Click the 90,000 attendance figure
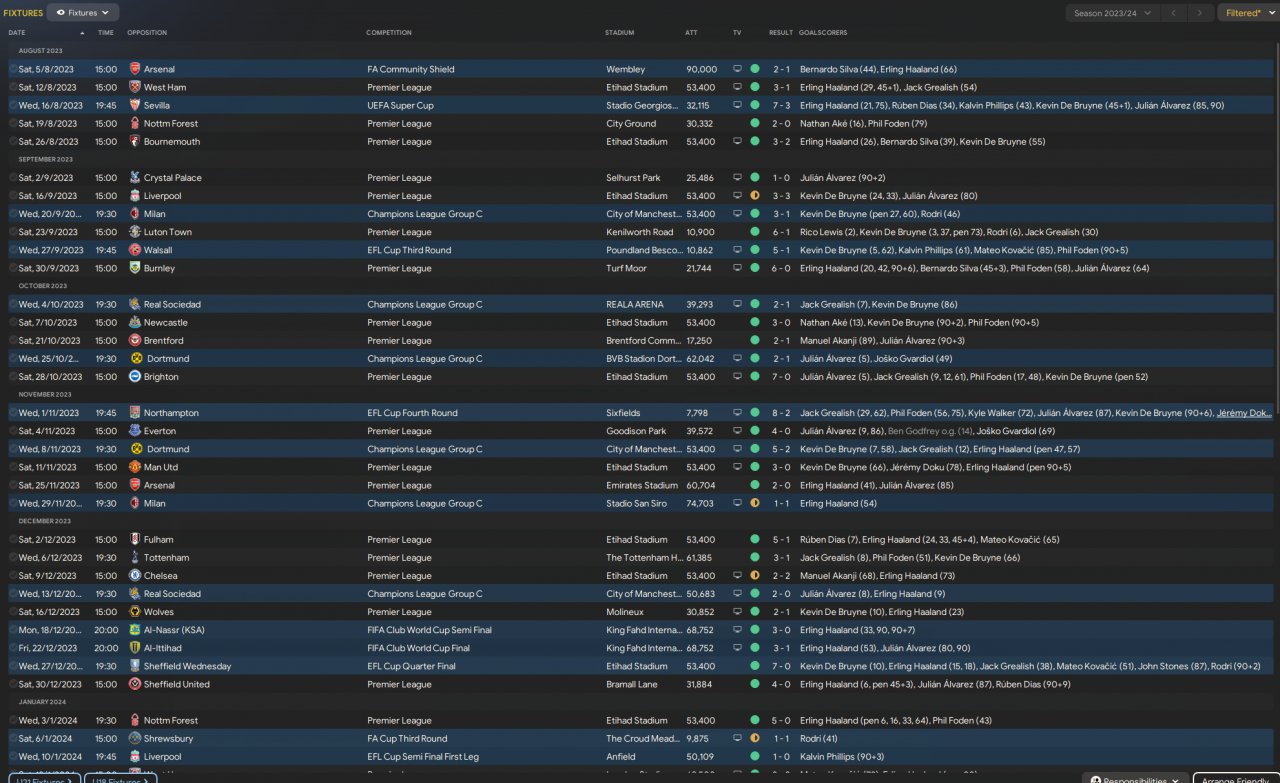Image resolution: width=1280 pixels, height=783 pixels. click(x=701, y=69)
